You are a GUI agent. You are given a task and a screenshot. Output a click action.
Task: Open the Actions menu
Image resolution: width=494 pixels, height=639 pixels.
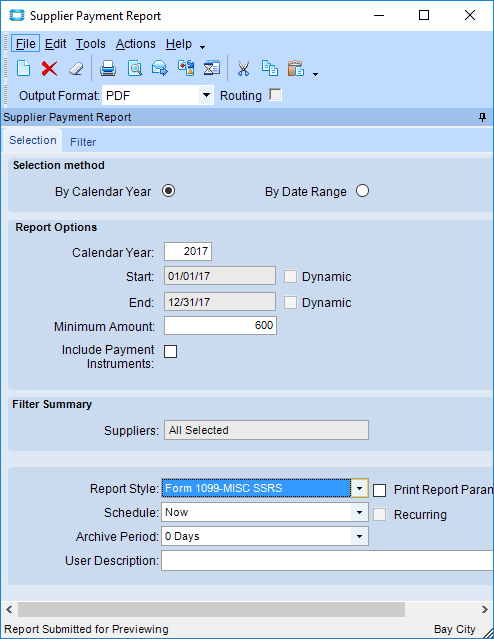point(136,44)
